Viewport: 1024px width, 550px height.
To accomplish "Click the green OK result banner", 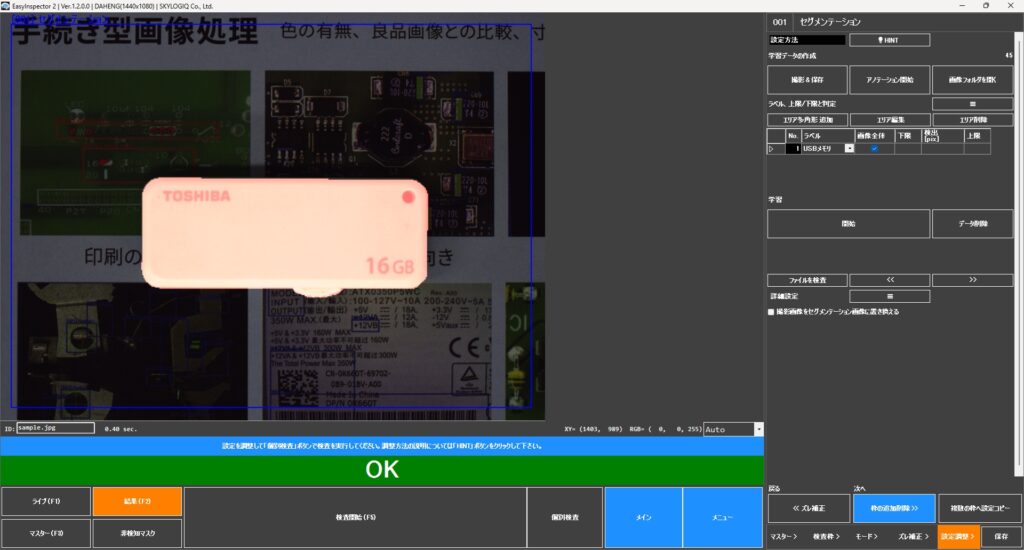I will pyautogui.click(x=382, y=470).
